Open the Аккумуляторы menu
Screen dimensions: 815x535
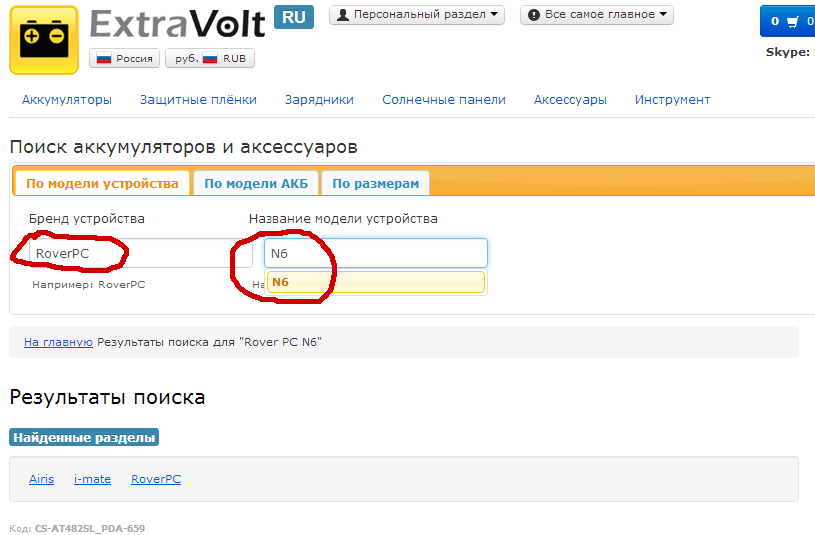coord(67,100)
